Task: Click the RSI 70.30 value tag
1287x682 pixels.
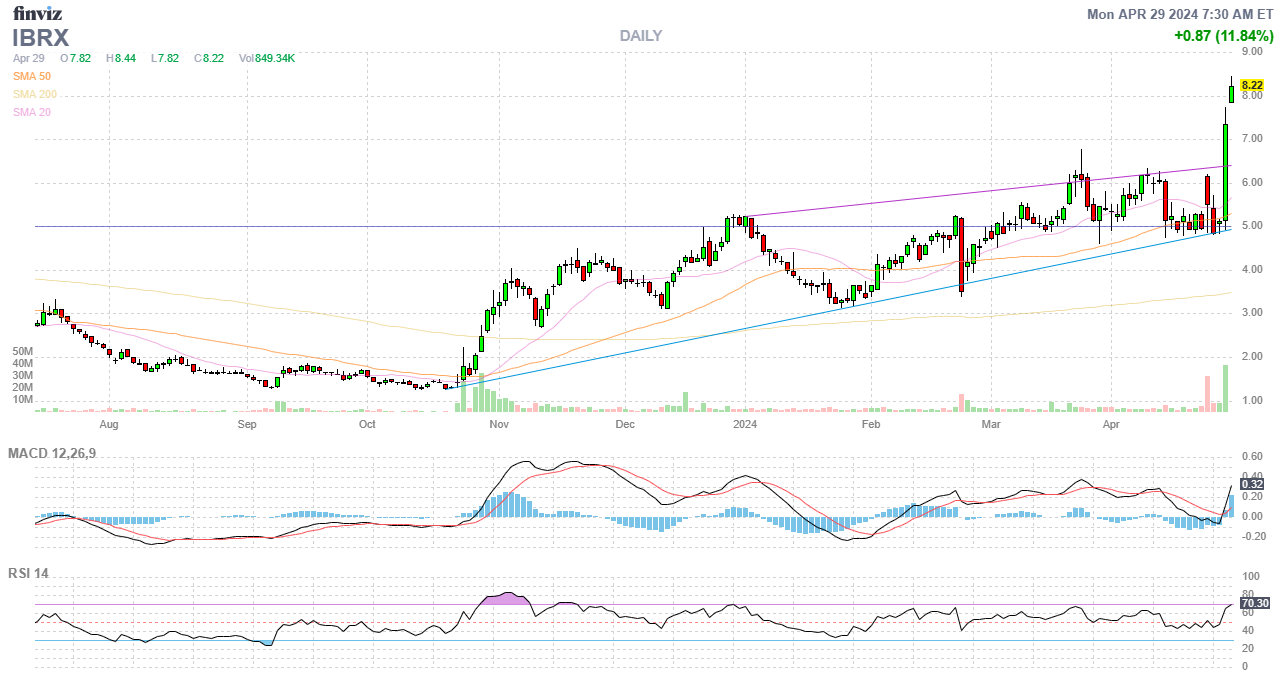Action: [x=1254, y=603]
